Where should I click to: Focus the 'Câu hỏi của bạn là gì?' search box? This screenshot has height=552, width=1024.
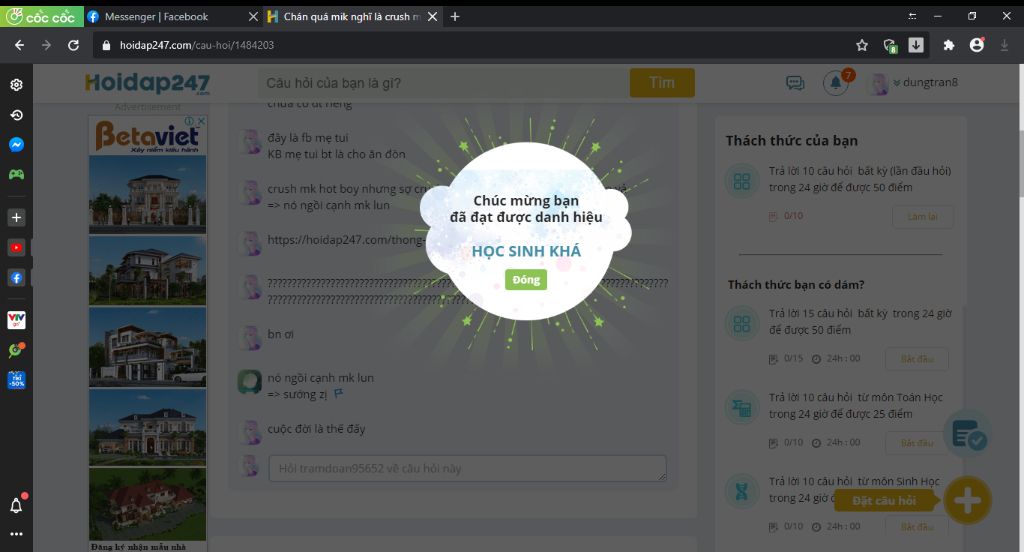coord(444,83)
